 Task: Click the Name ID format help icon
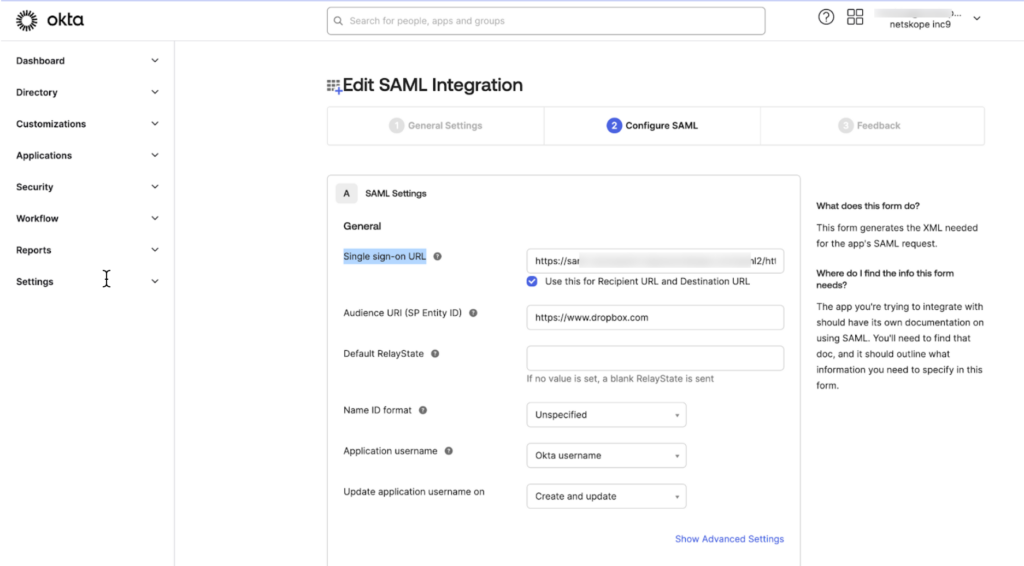[423, 411]
